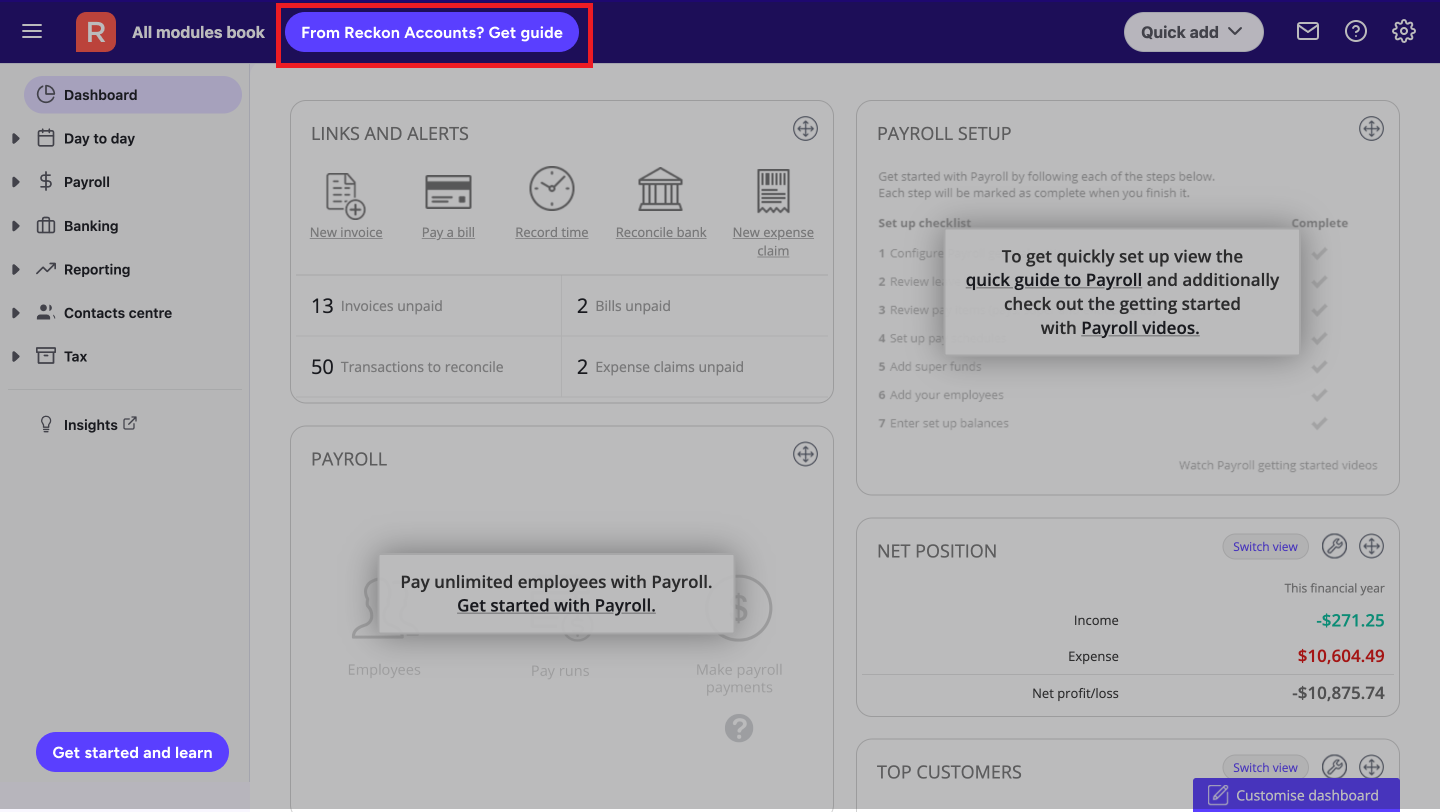Screen dimensions: 1440x812
Task: Click the move handle on the Payroll panel
Action: [805, 454]
